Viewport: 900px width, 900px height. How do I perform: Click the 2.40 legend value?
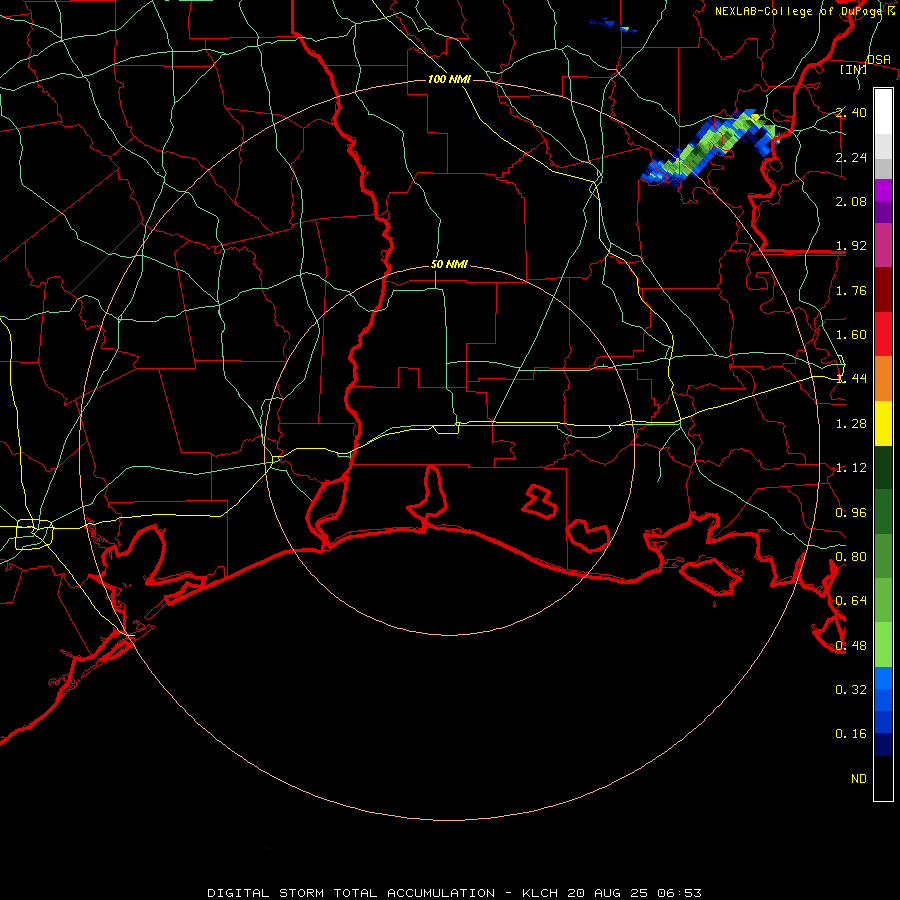tap(851, 112)
